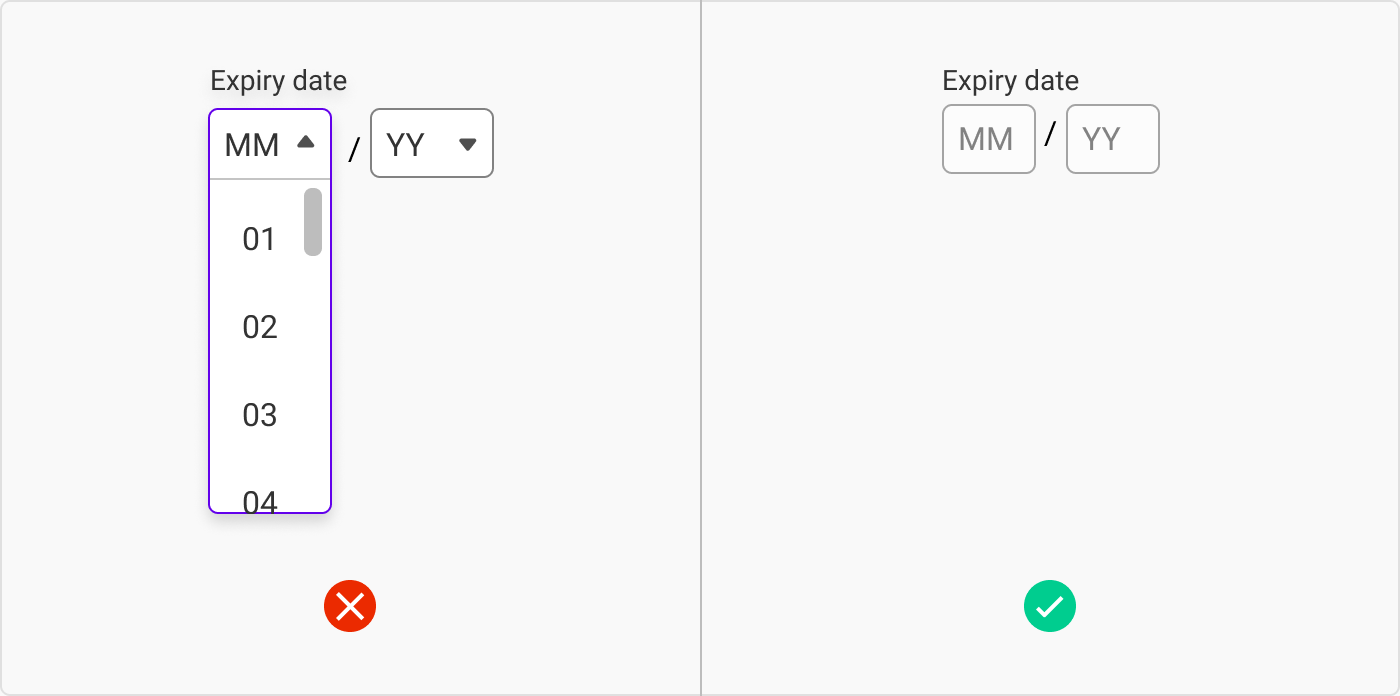The height and width of the screenshot is (696, 1400).
Task: Click the scrollbar thumb in the month dropdown
Action: 312,220
